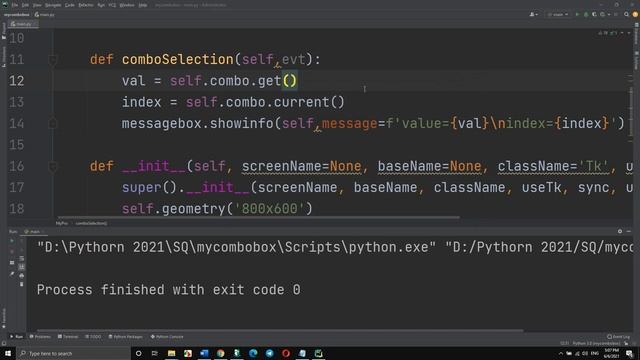This screenshot has width=640, height=360.
Task: Stop the process in Run panel
Action: point(12,251)
